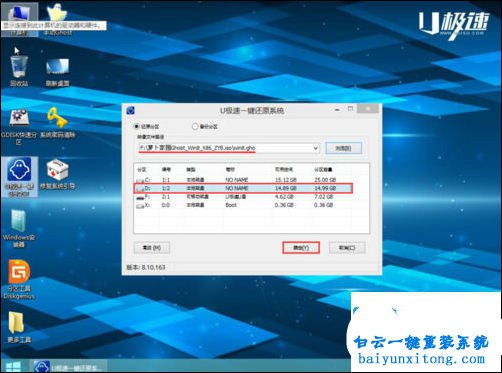Confirm with the OK (Y) button
The height and width of the screenshot is (373, 502).
point(301,248)
